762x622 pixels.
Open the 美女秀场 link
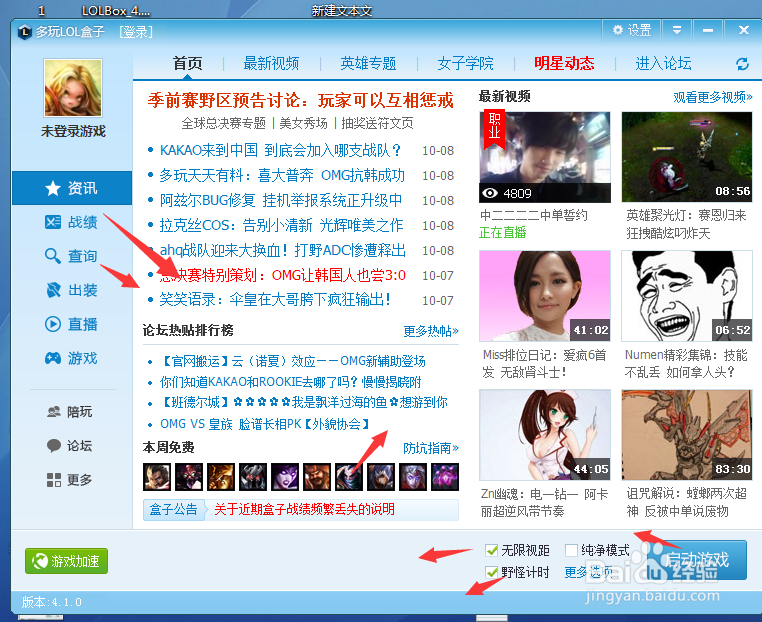click(303, 123)
